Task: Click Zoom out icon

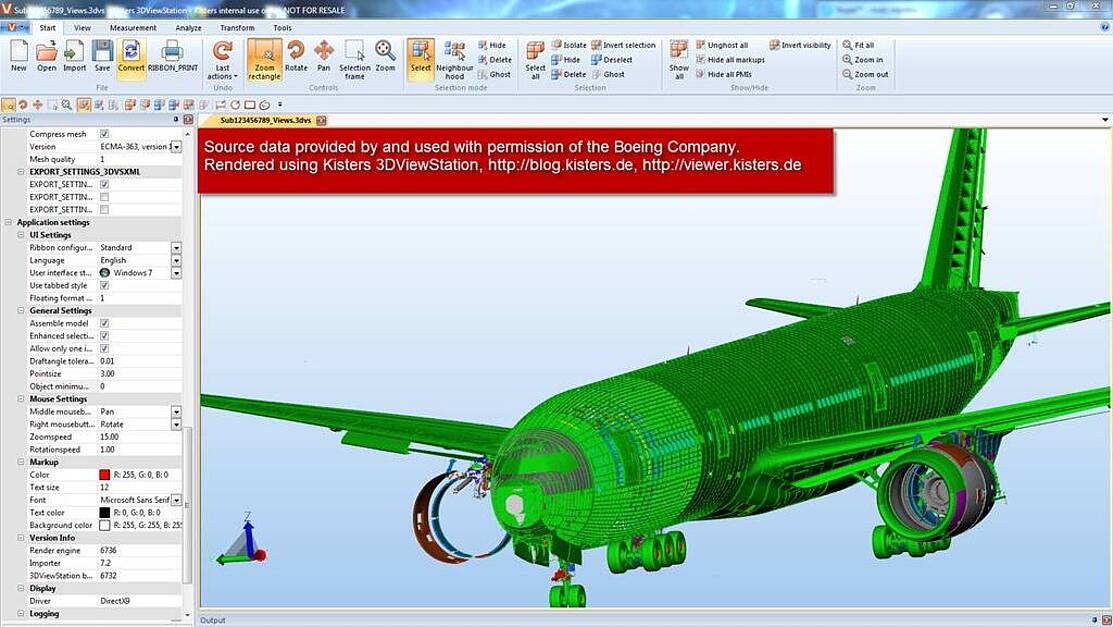Action: [865, 74]
